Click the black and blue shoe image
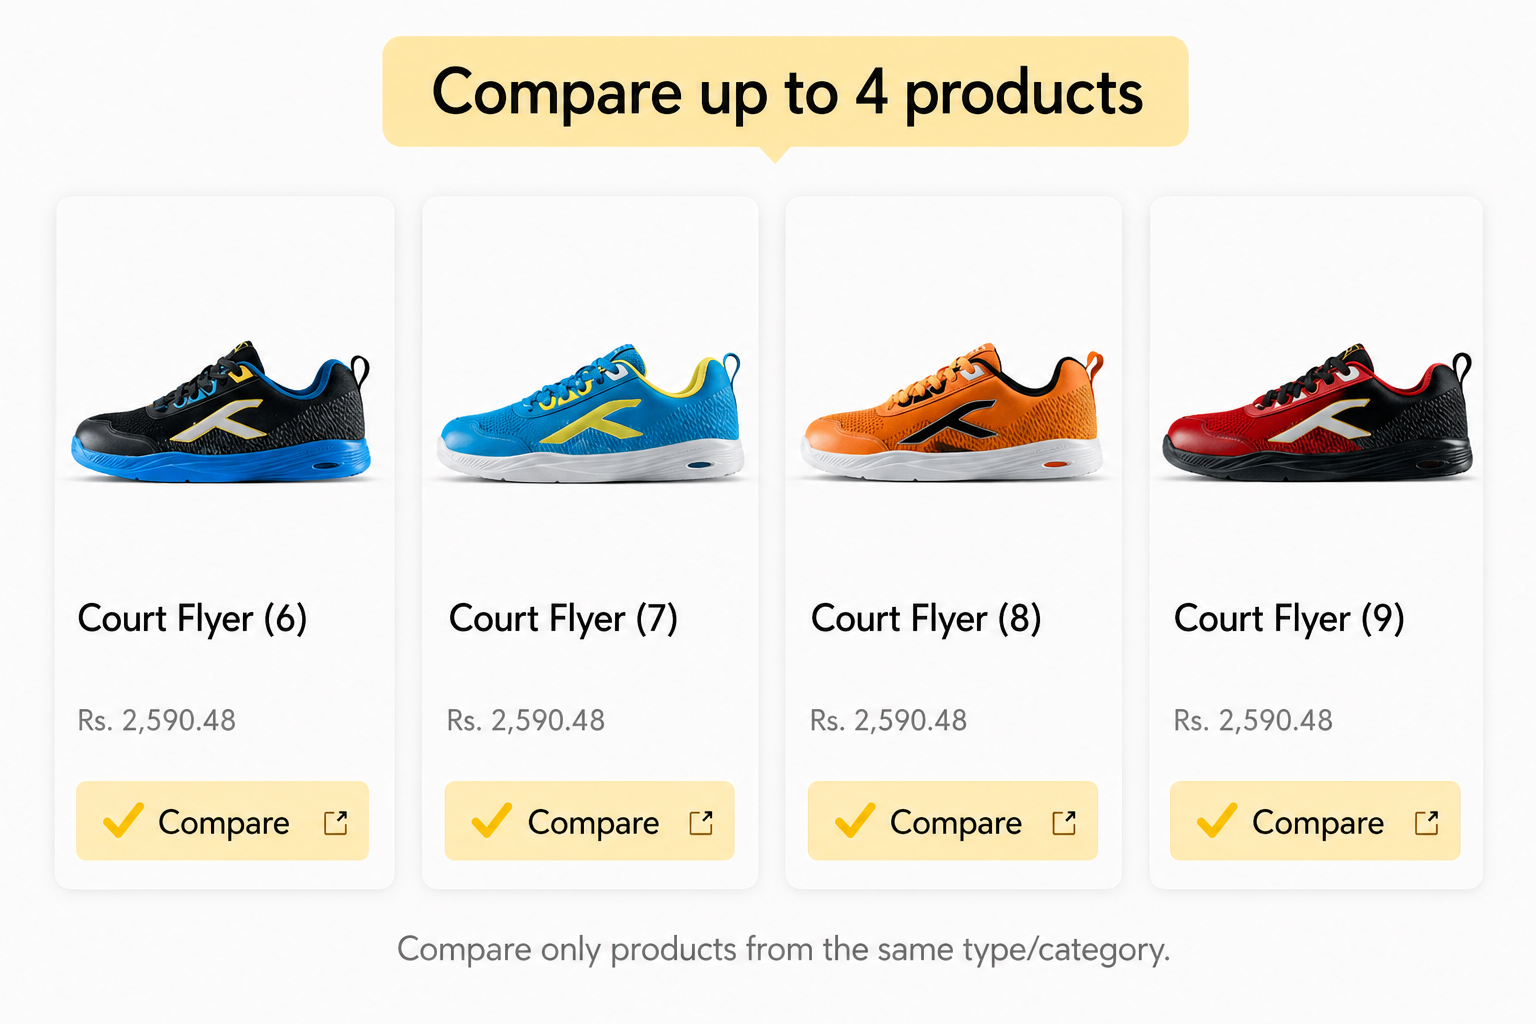 pos(221,414)
